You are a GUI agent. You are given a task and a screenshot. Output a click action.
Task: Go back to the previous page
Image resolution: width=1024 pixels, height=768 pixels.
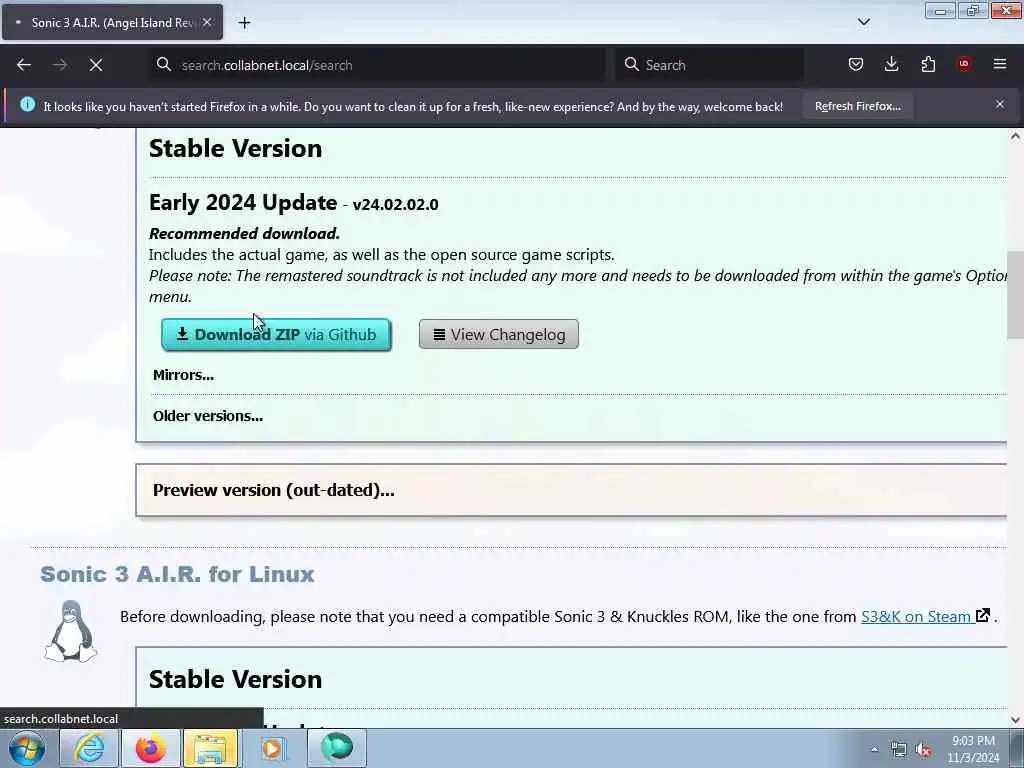[x=24, y=65]
